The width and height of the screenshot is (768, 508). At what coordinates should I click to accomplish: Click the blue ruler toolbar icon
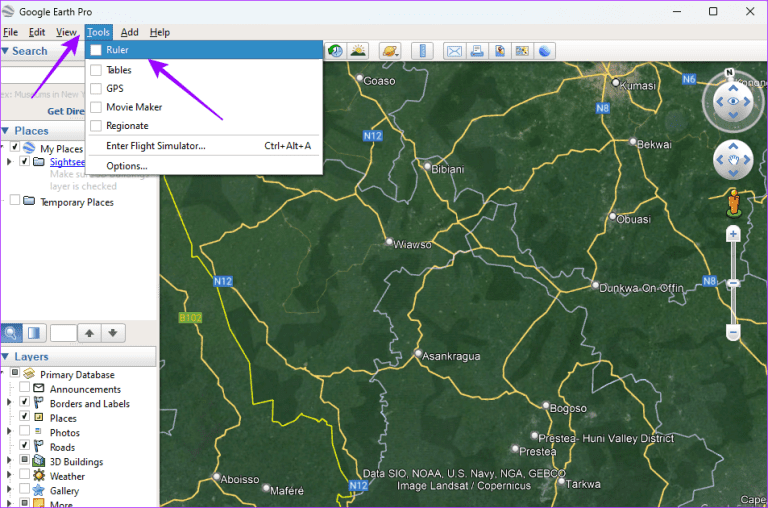(x=423, y=51)
